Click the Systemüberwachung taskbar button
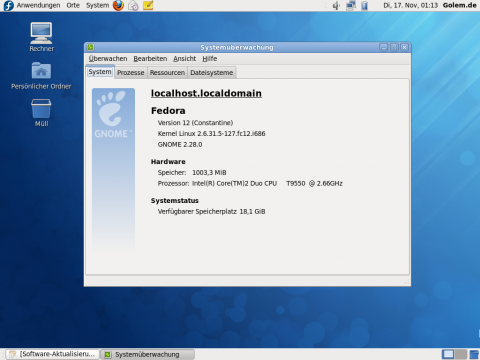This screenshot has height=360, width=480. pos(147,354)
